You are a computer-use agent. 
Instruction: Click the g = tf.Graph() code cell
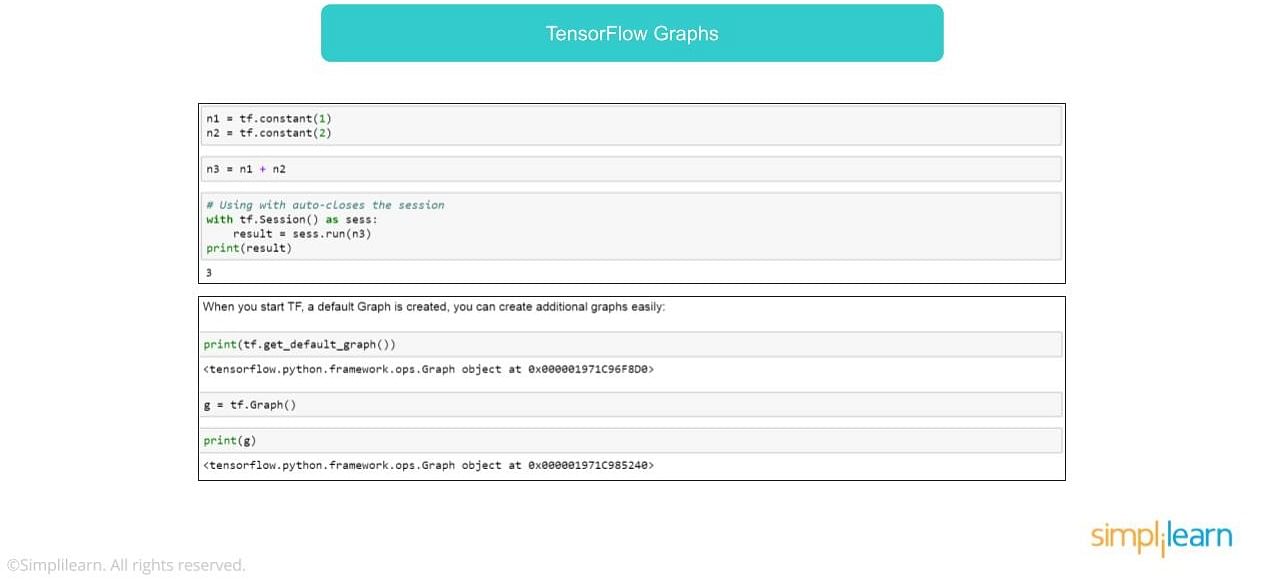tap(632, 405)
